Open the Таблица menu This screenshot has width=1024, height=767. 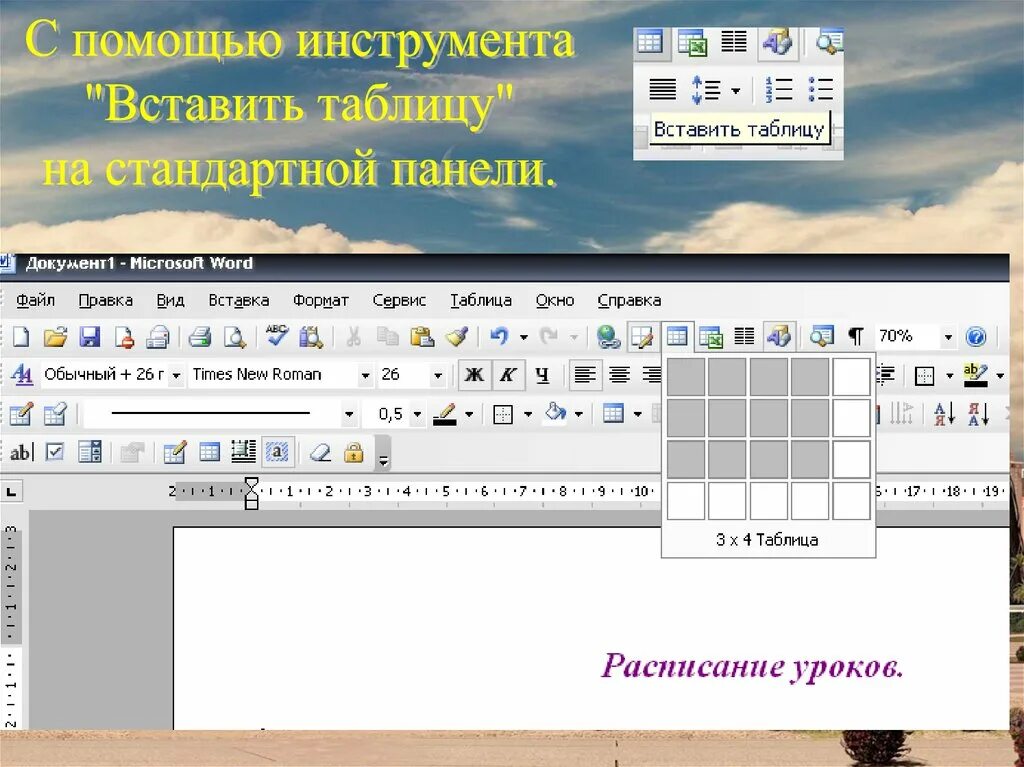(481, 300)
